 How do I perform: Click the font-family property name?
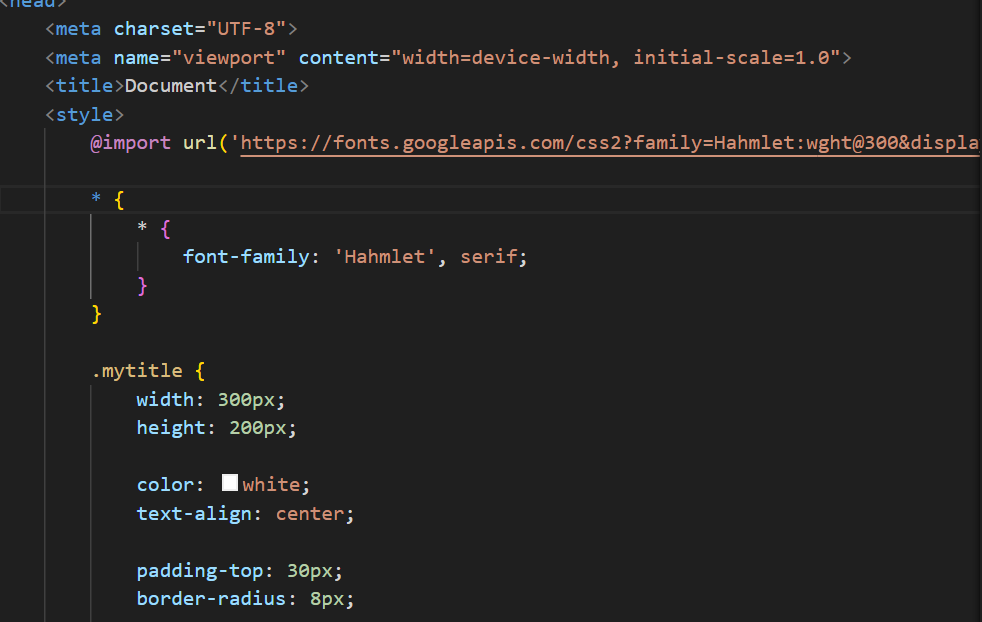pos(246,257)
